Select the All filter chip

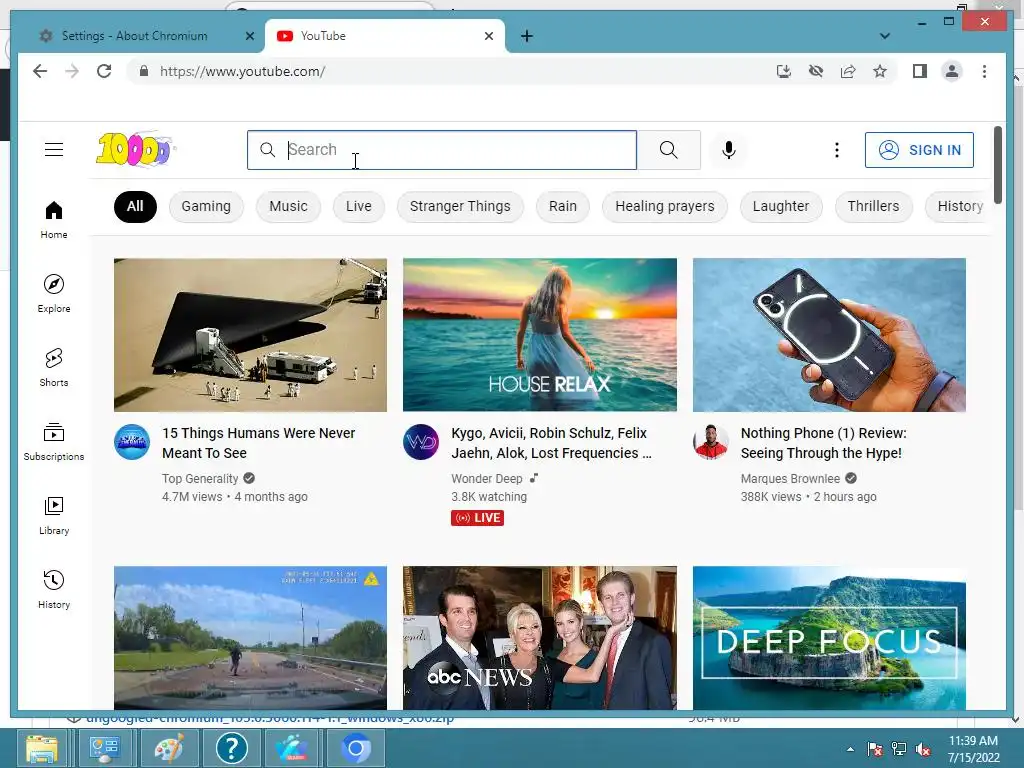pos(135,206)
